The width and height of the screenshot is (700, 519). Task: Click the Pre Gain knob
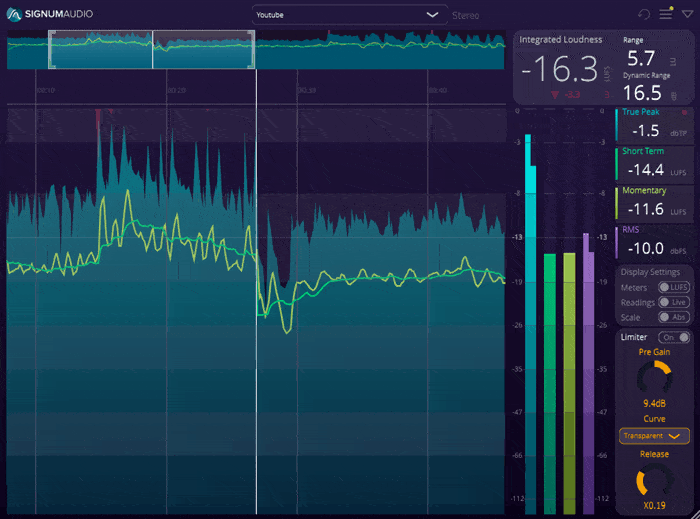point(653,378)
